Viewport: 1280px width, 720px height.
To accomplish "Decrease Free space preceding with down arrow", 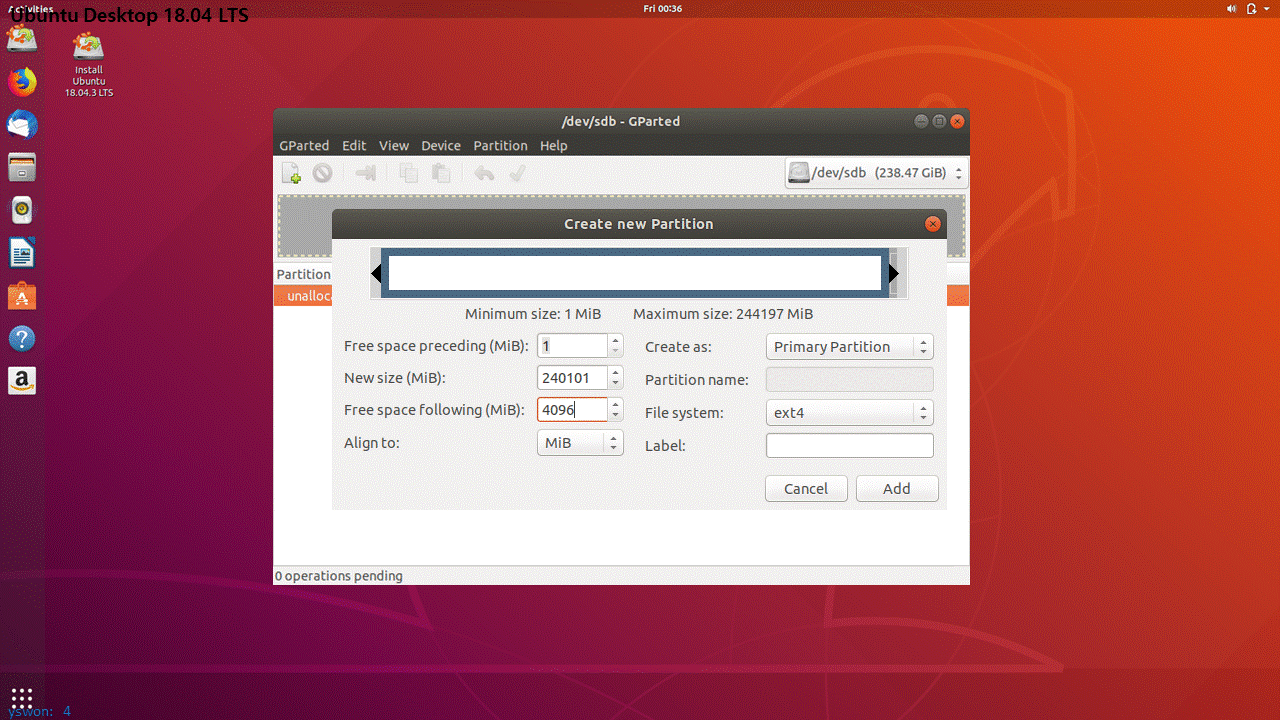I will pos(616,352).
